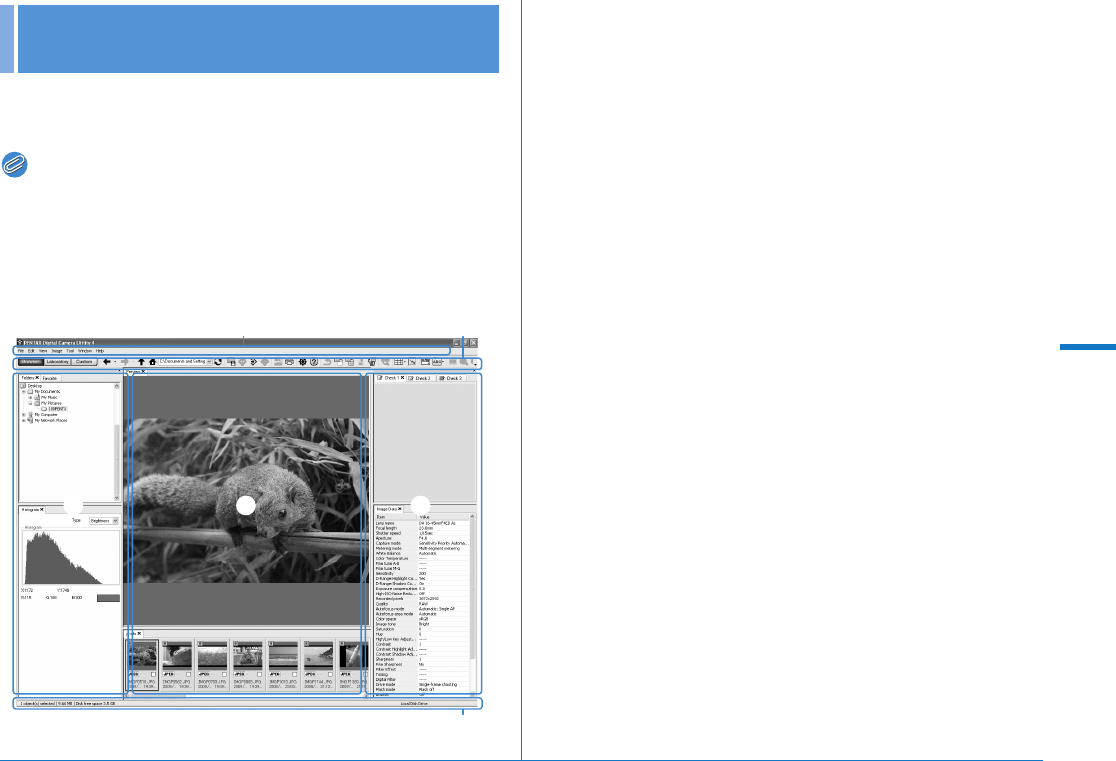Open the back history dropdown arrow
Screen dimensions: 1116x761
tap(115, 362)
